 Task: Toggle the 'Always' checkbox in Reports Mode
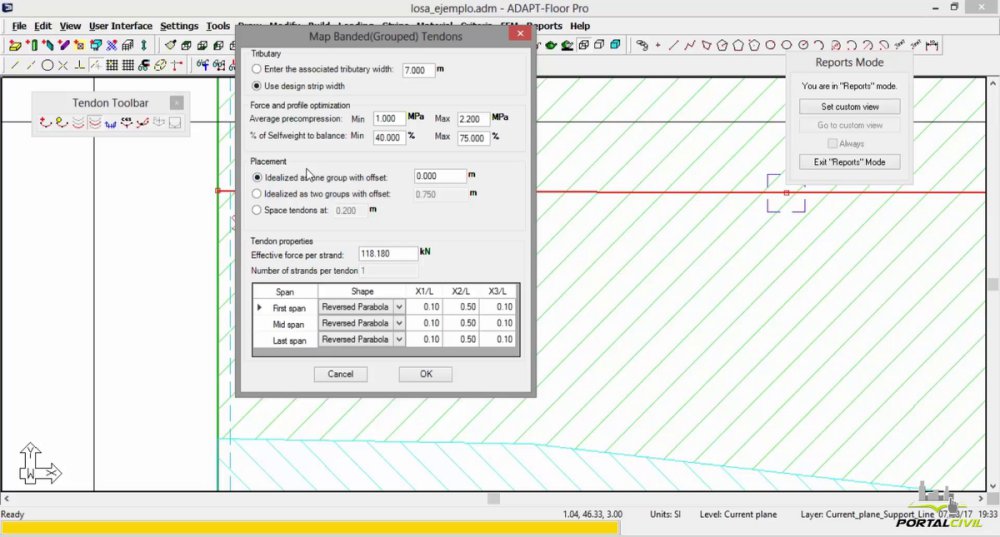(x=832, y=143)
